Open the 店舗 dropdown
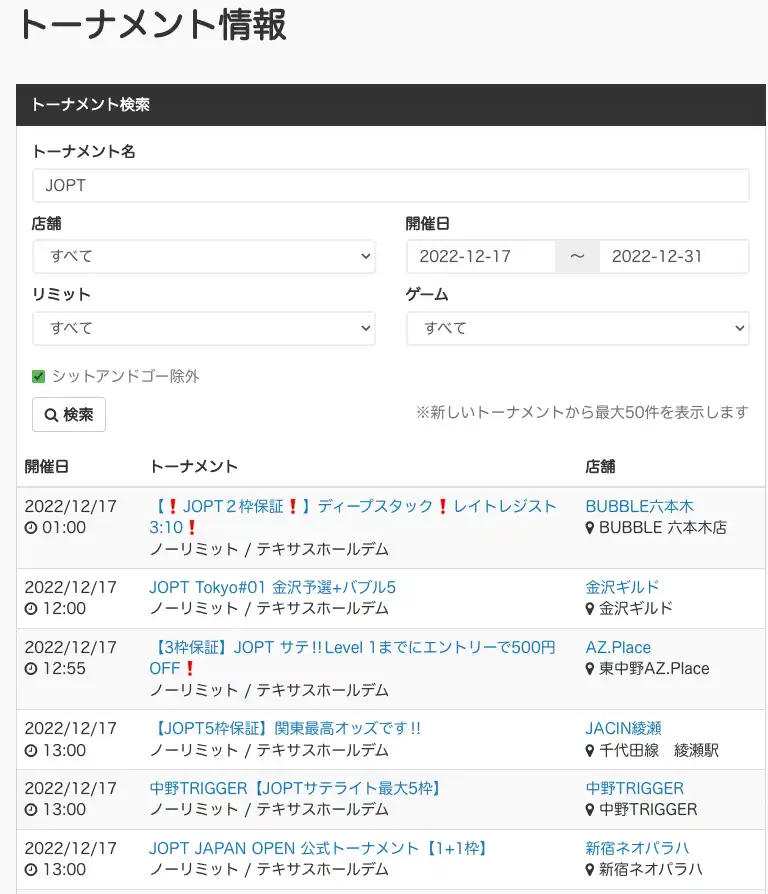Viewport: 768px width, 894px height. 204,257
